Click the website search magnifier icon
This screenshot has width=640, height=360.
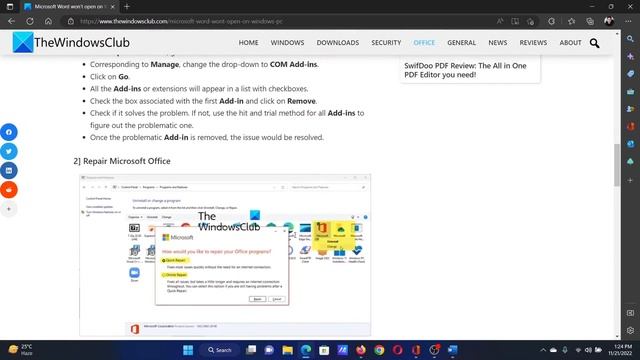pyautogui.click(x=594, y=43)
